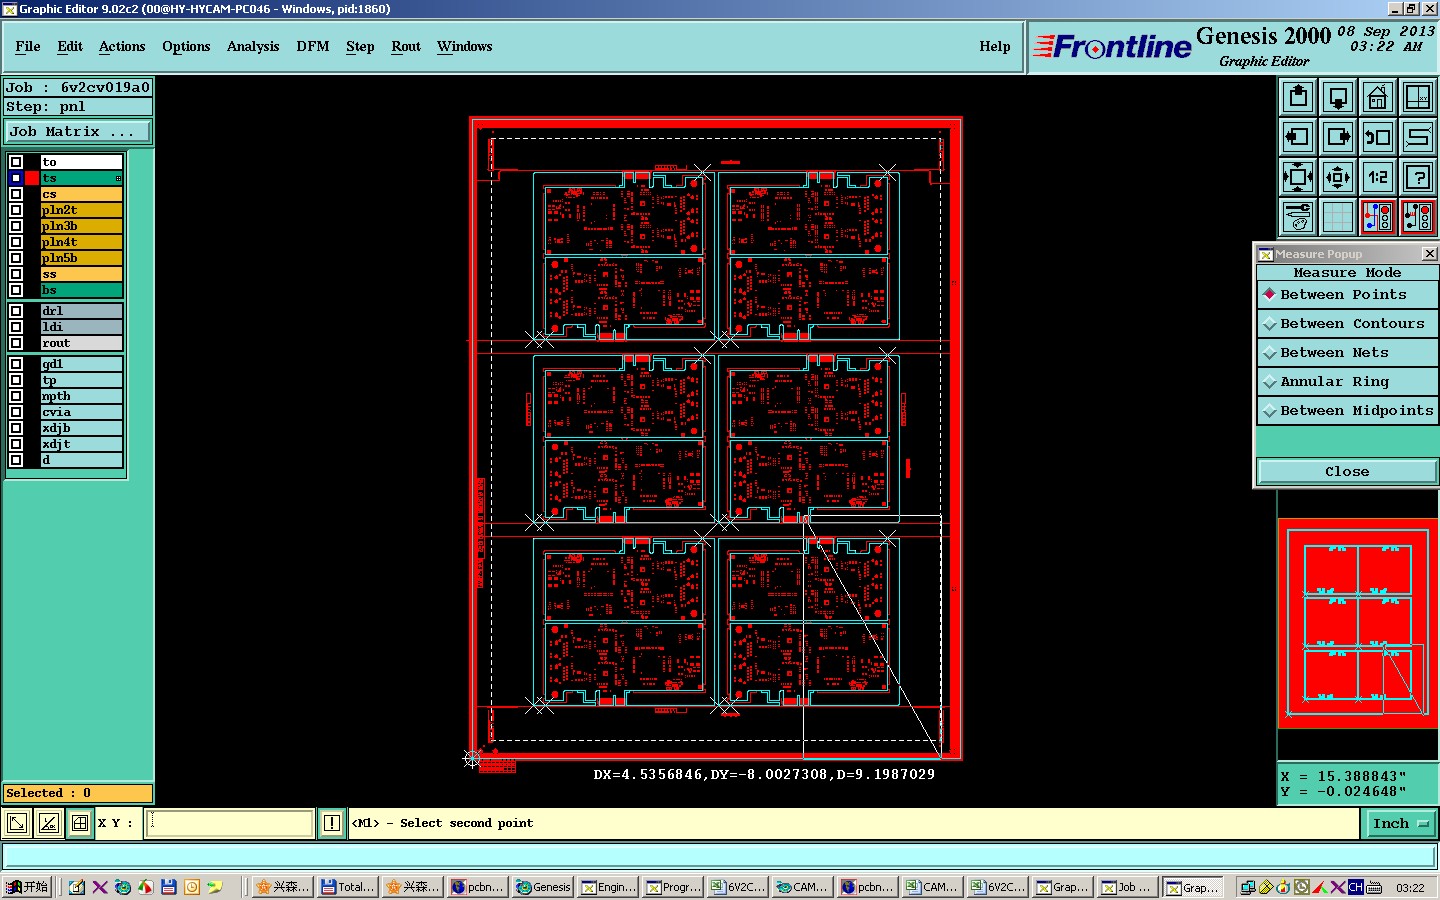
Task: Click the red swatch of layer ts
Action: [32, 178]
